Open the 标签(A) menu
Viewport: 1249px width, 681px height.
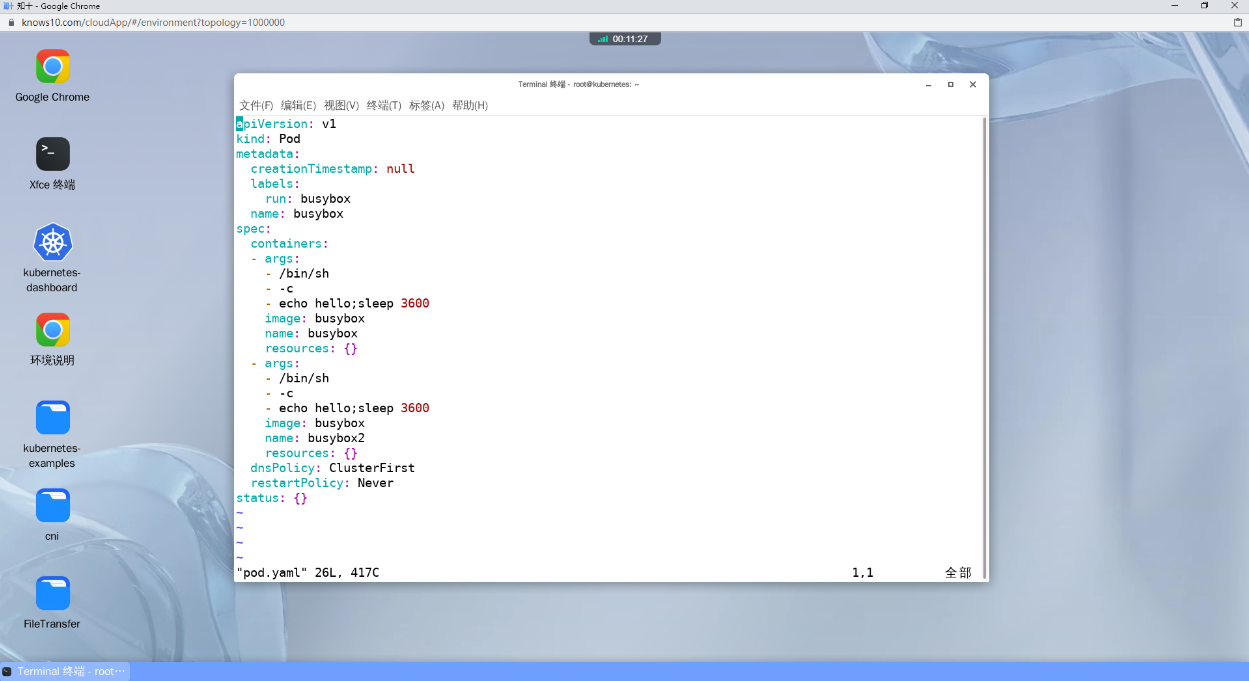[x=427, y=105]
